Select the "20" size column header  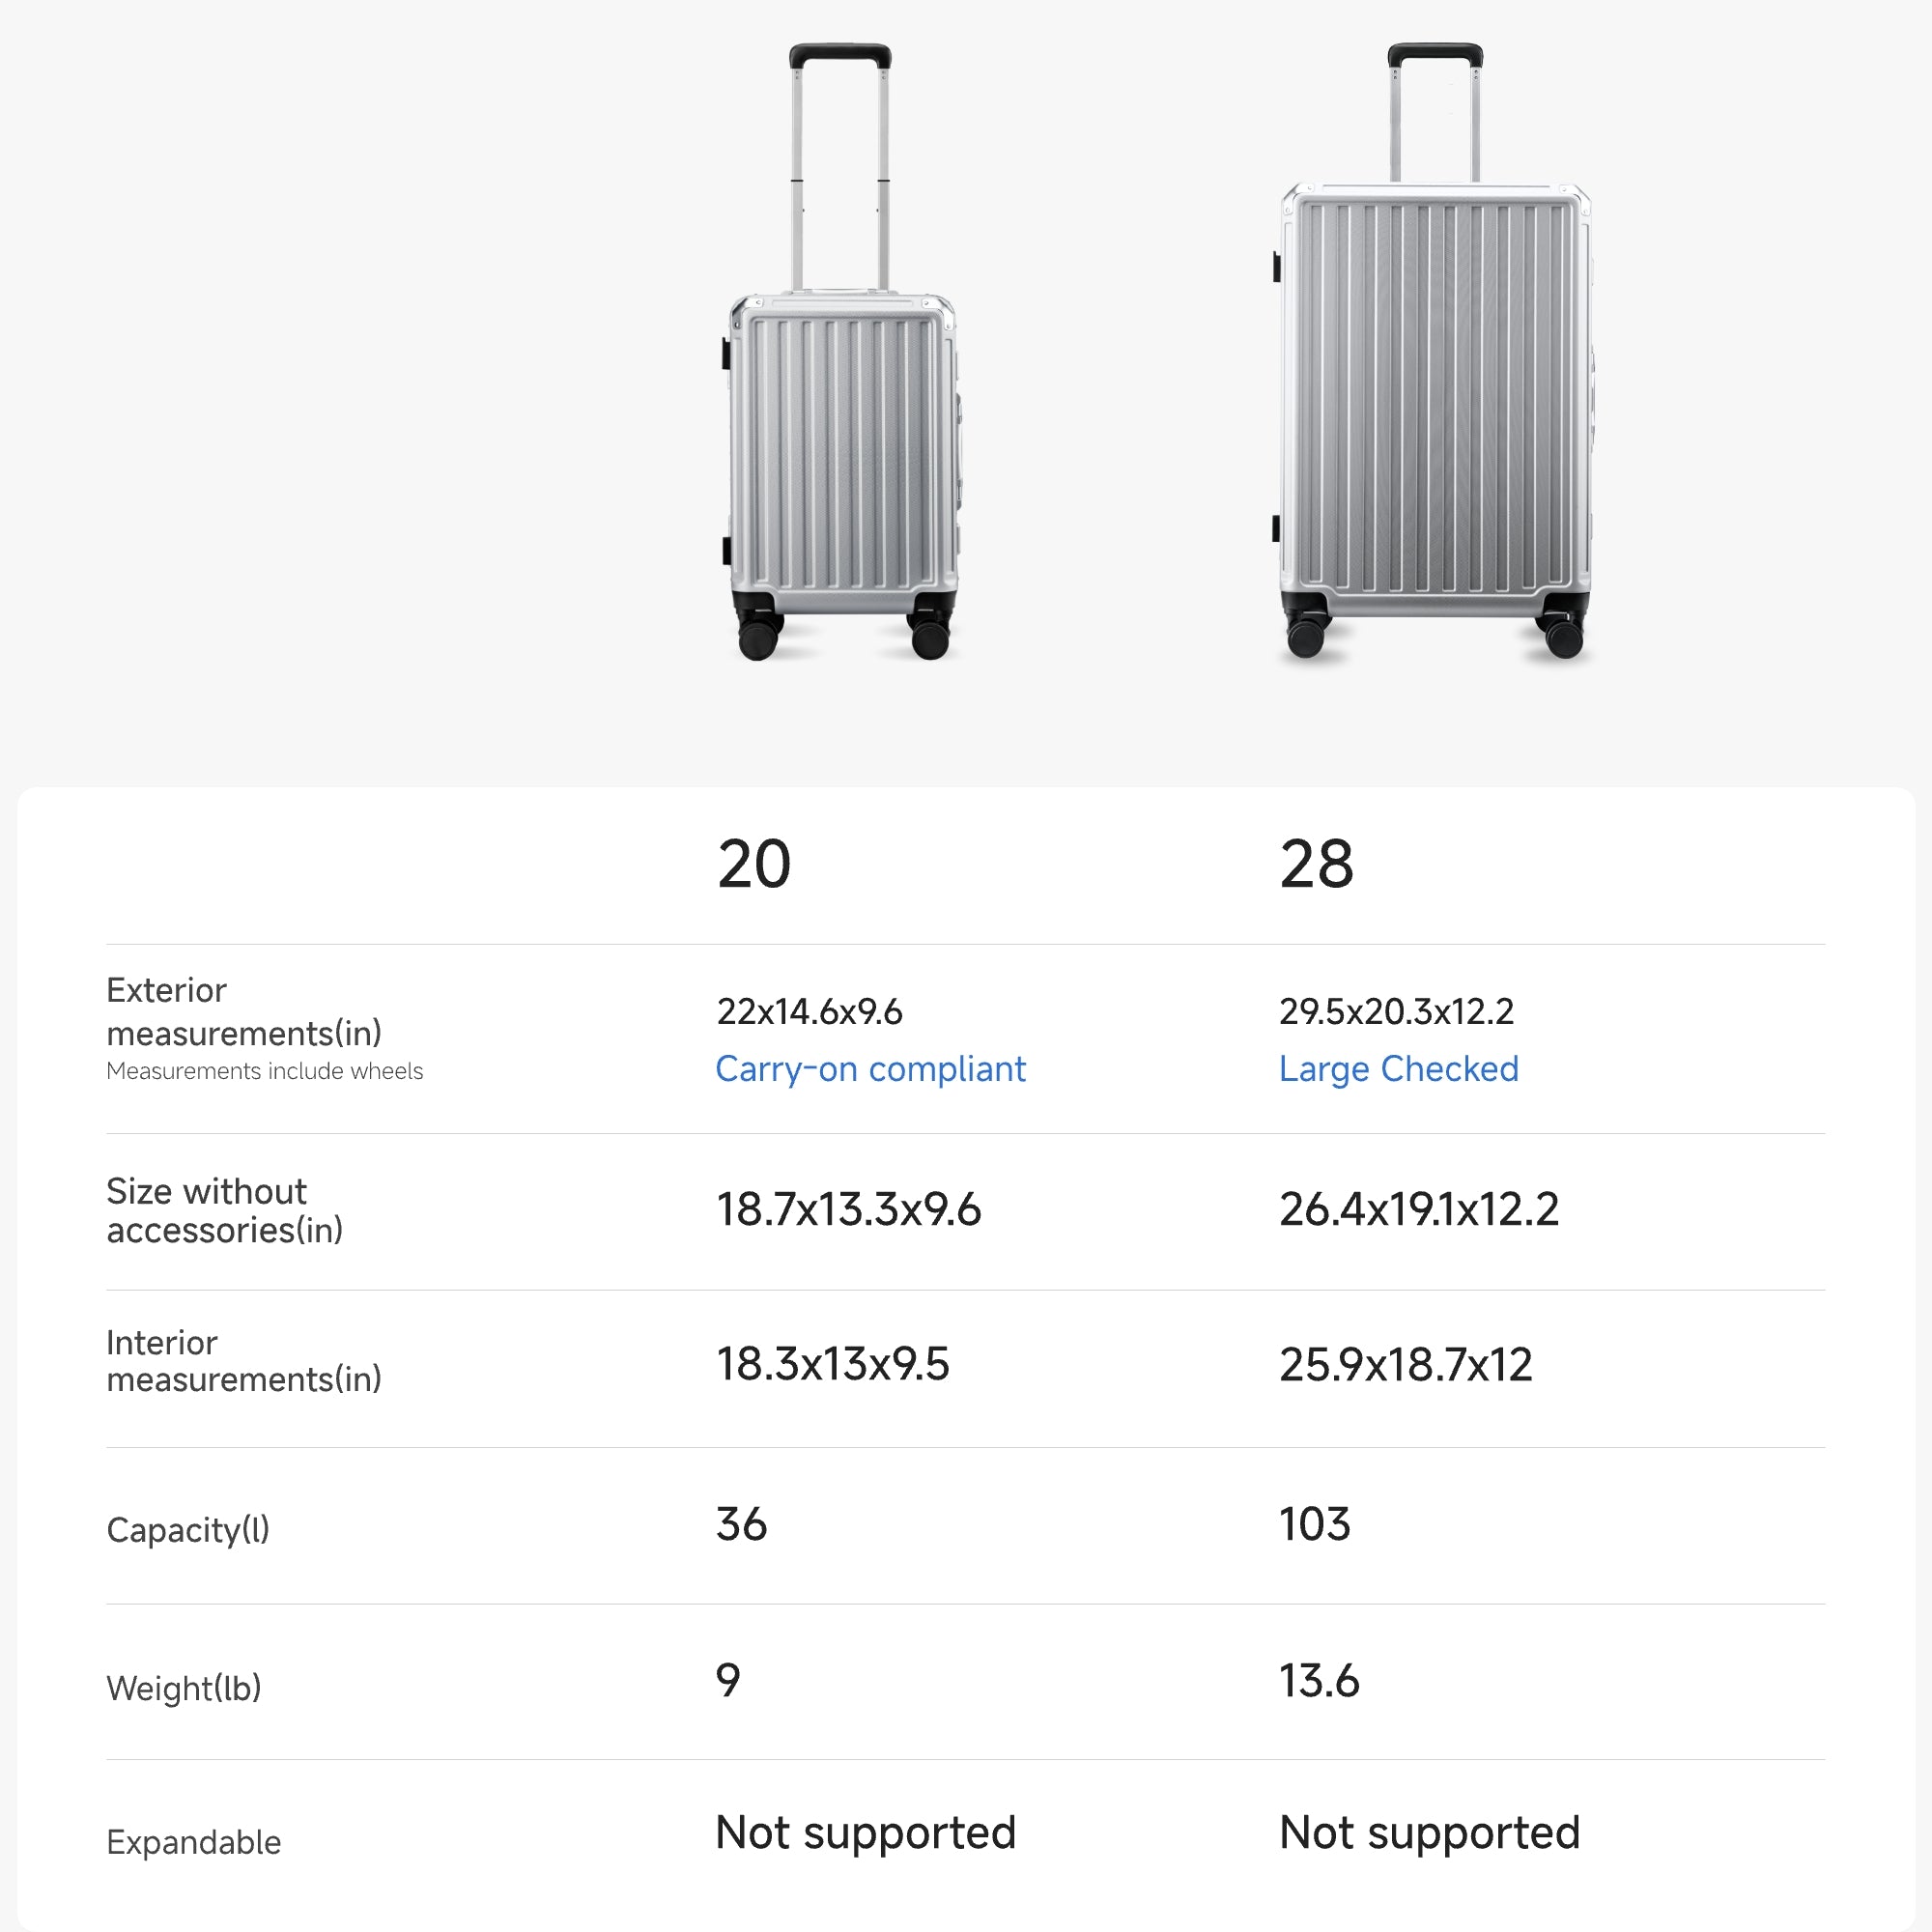point(754,864)
